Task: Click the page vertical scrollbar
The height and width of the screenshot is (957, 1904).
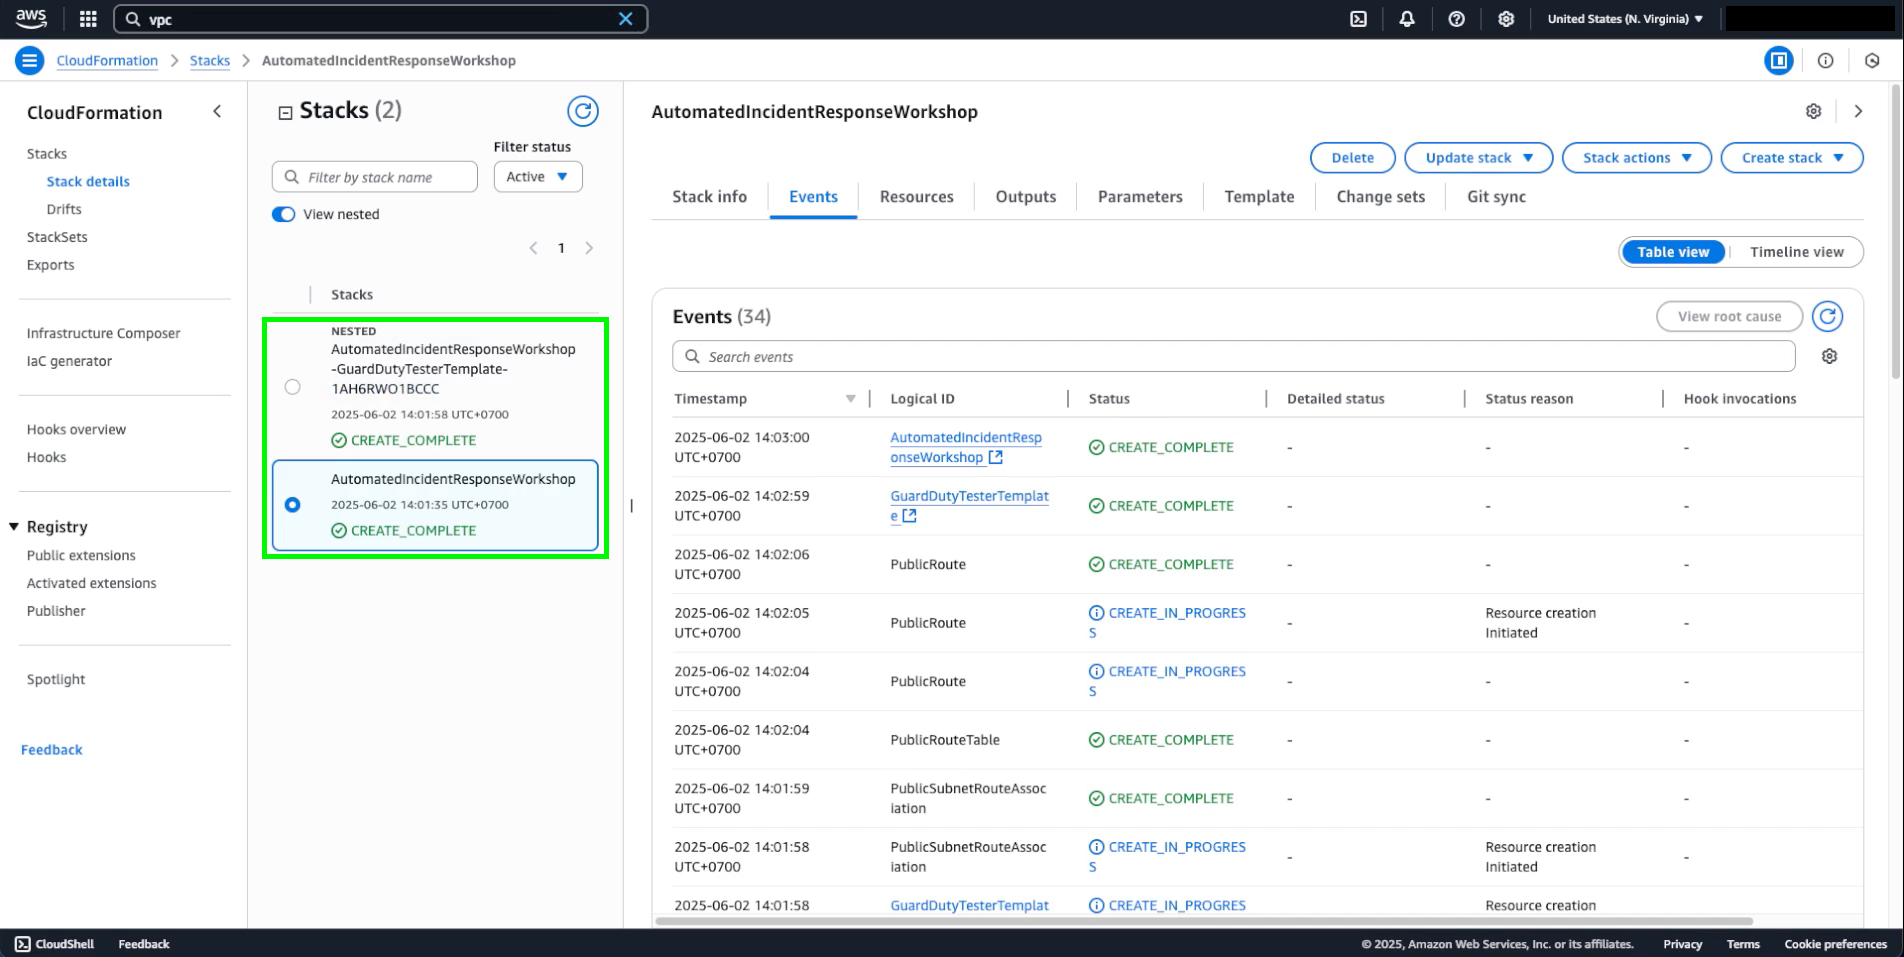Action: (1896, 230)
